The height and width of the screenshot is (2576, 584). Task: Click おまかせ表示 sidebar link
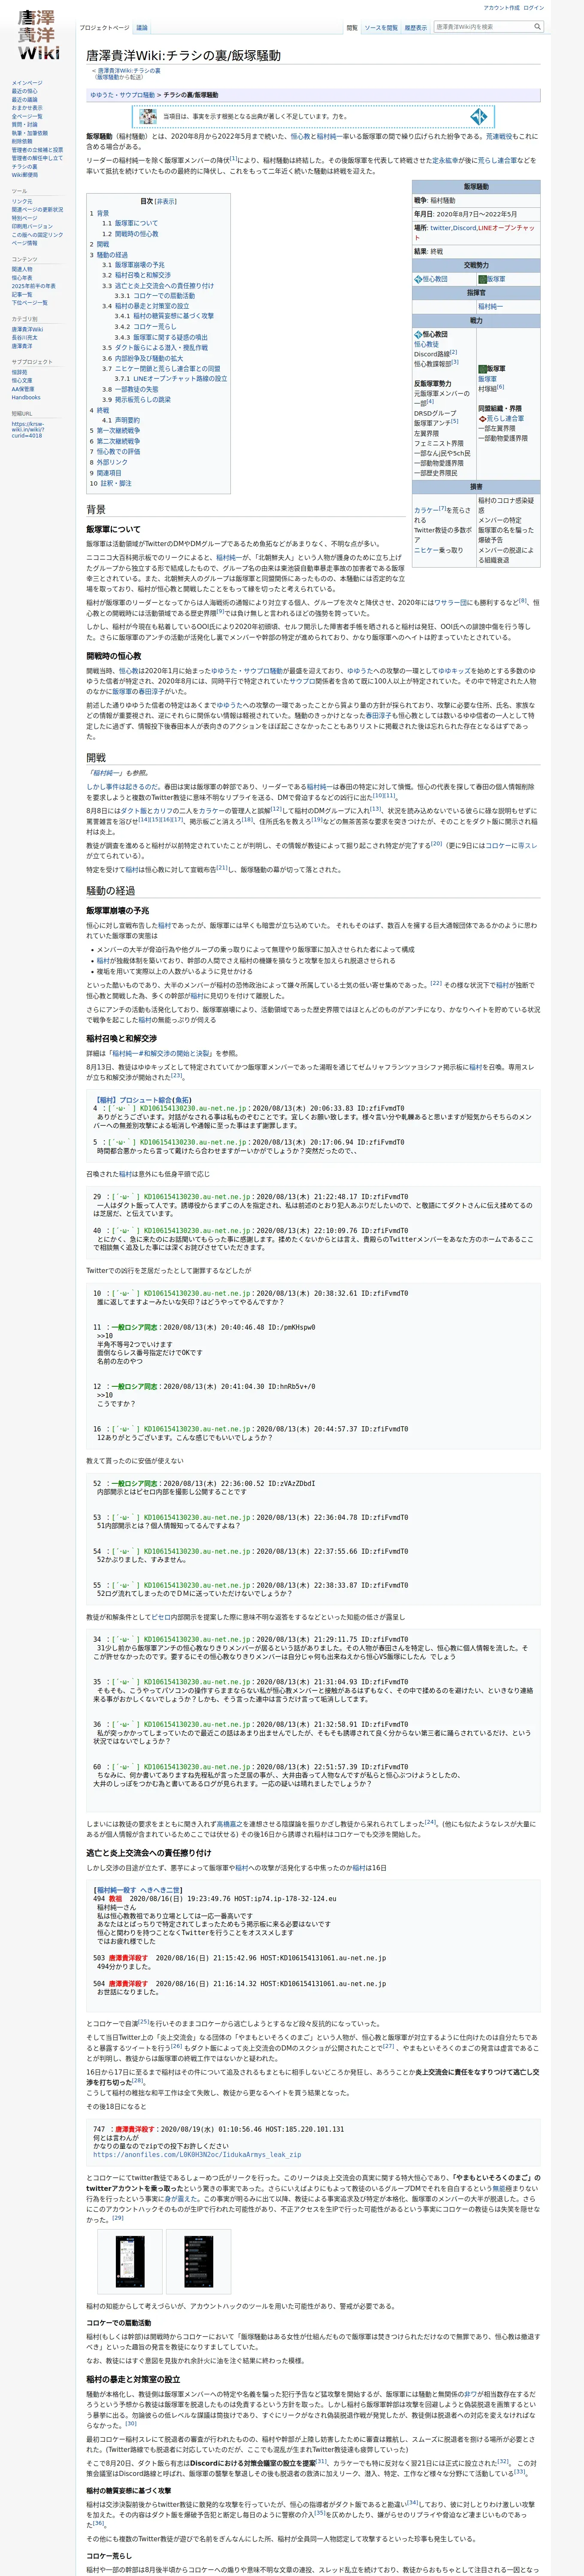pos(27,108)
